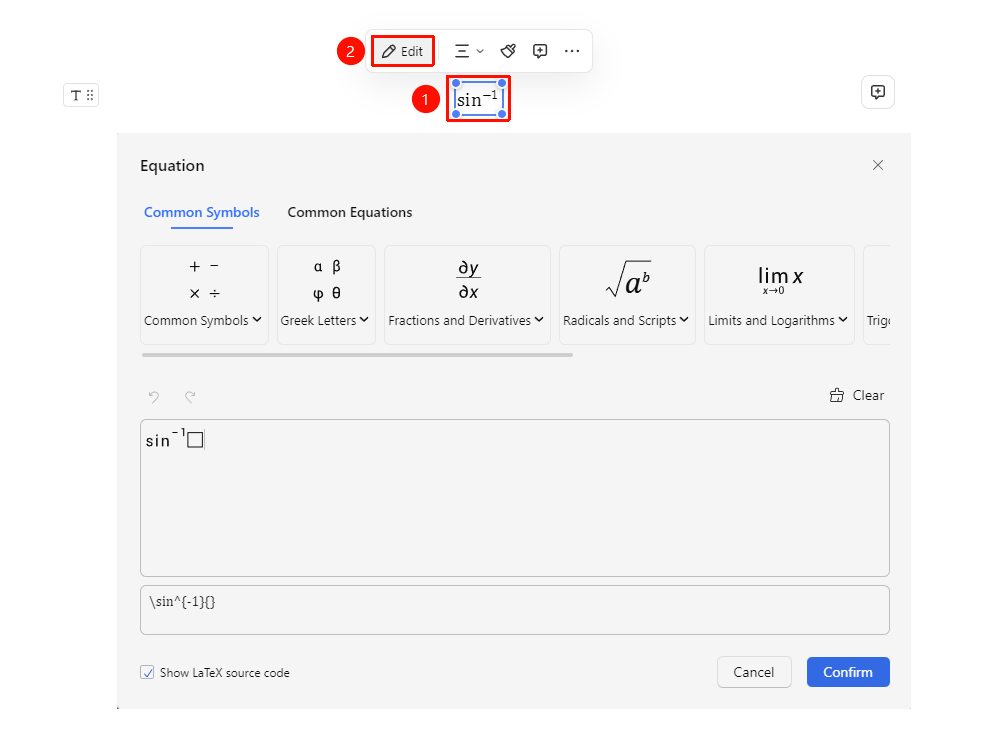The width and height of the screenshot is (986, 741).
Task: Open the alignment options dropdown
Action: pos(468,51)
